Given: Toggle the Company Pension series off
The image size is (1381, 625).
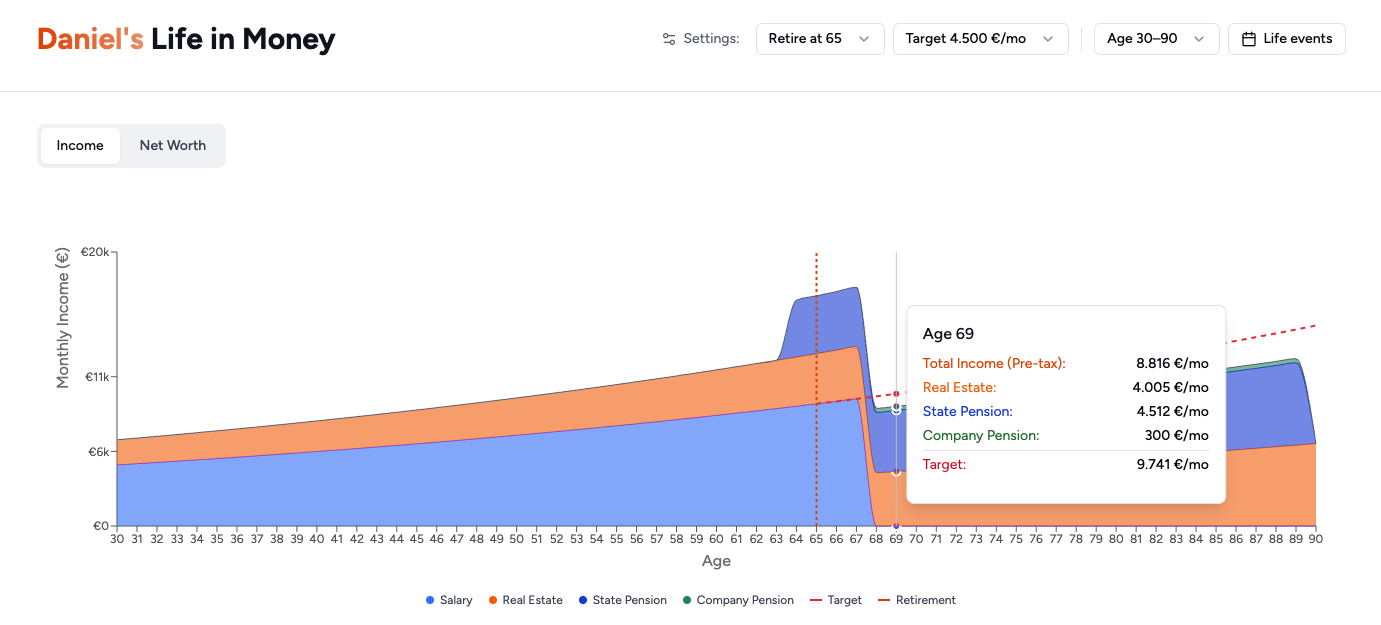Looking at the screenshot, I should click(744, 600).
